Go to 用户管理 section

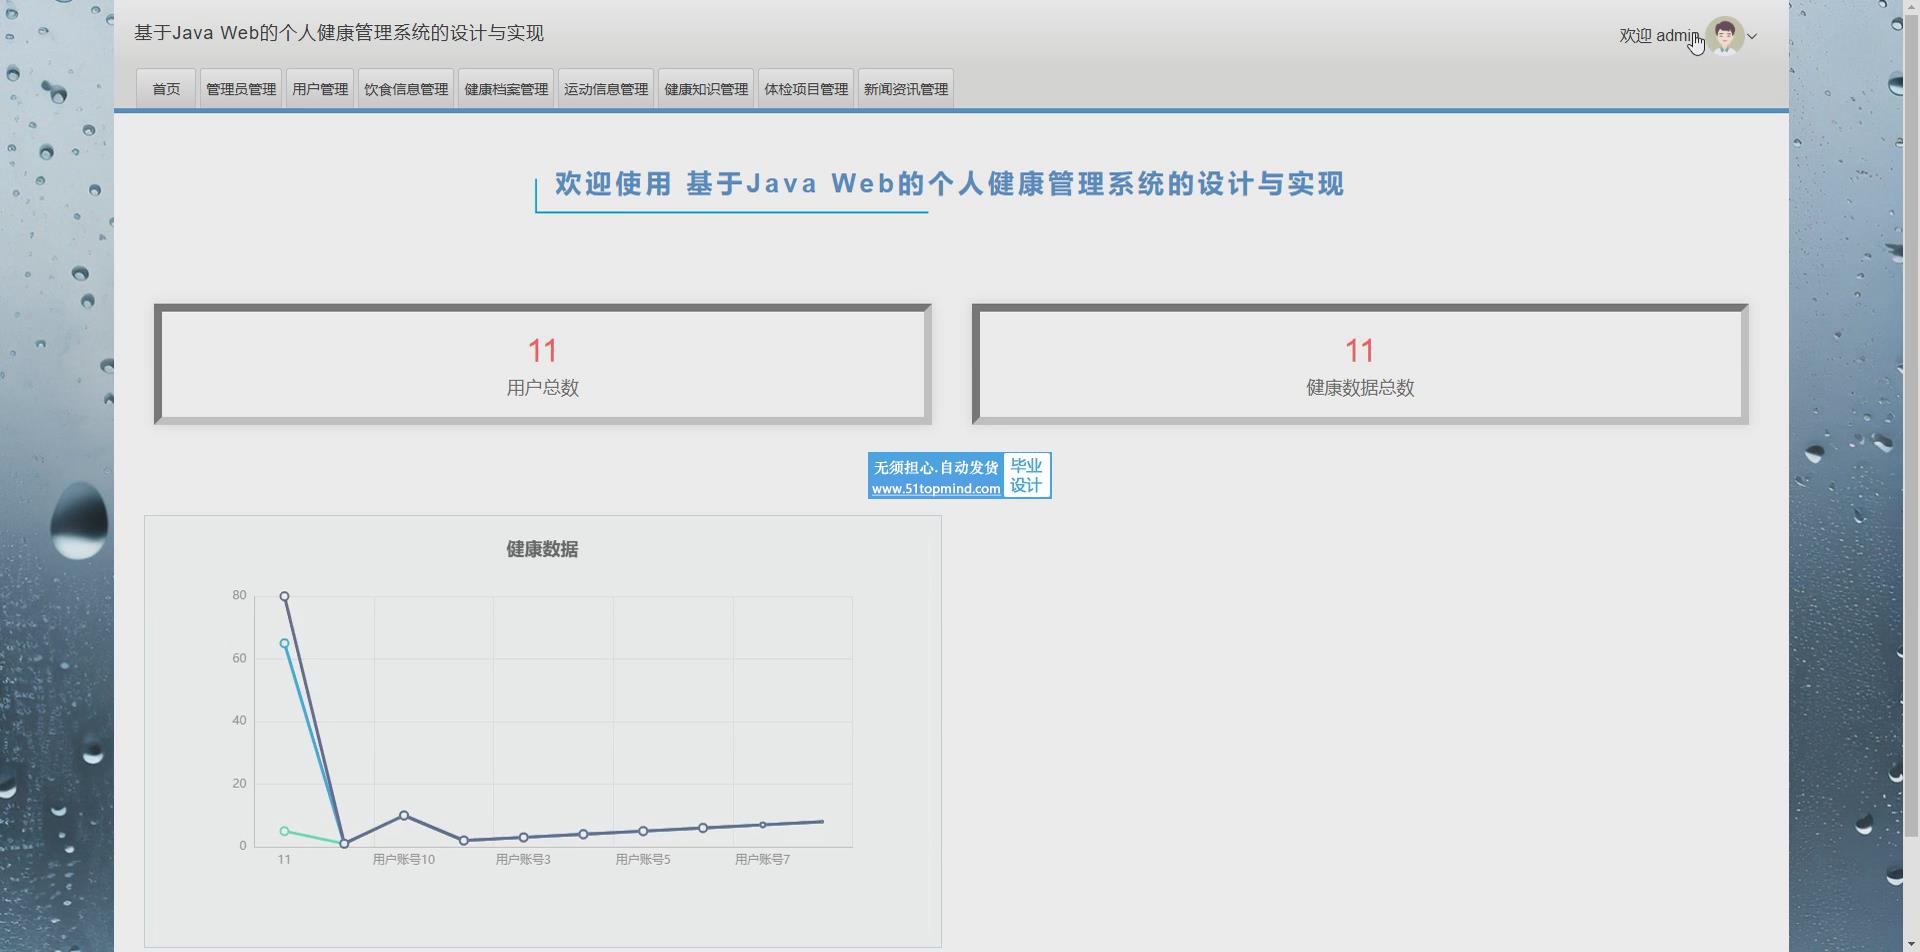(x=320, y=89)
